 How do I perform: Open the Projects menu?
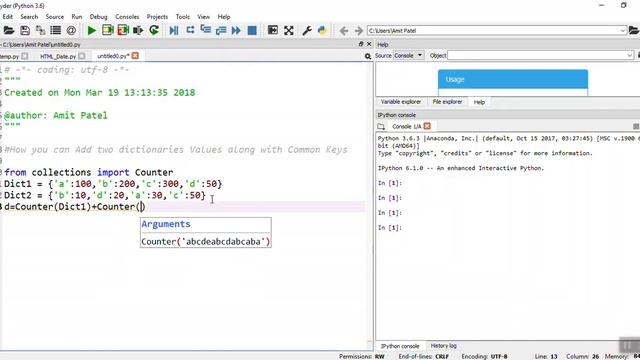pos(157,17)
